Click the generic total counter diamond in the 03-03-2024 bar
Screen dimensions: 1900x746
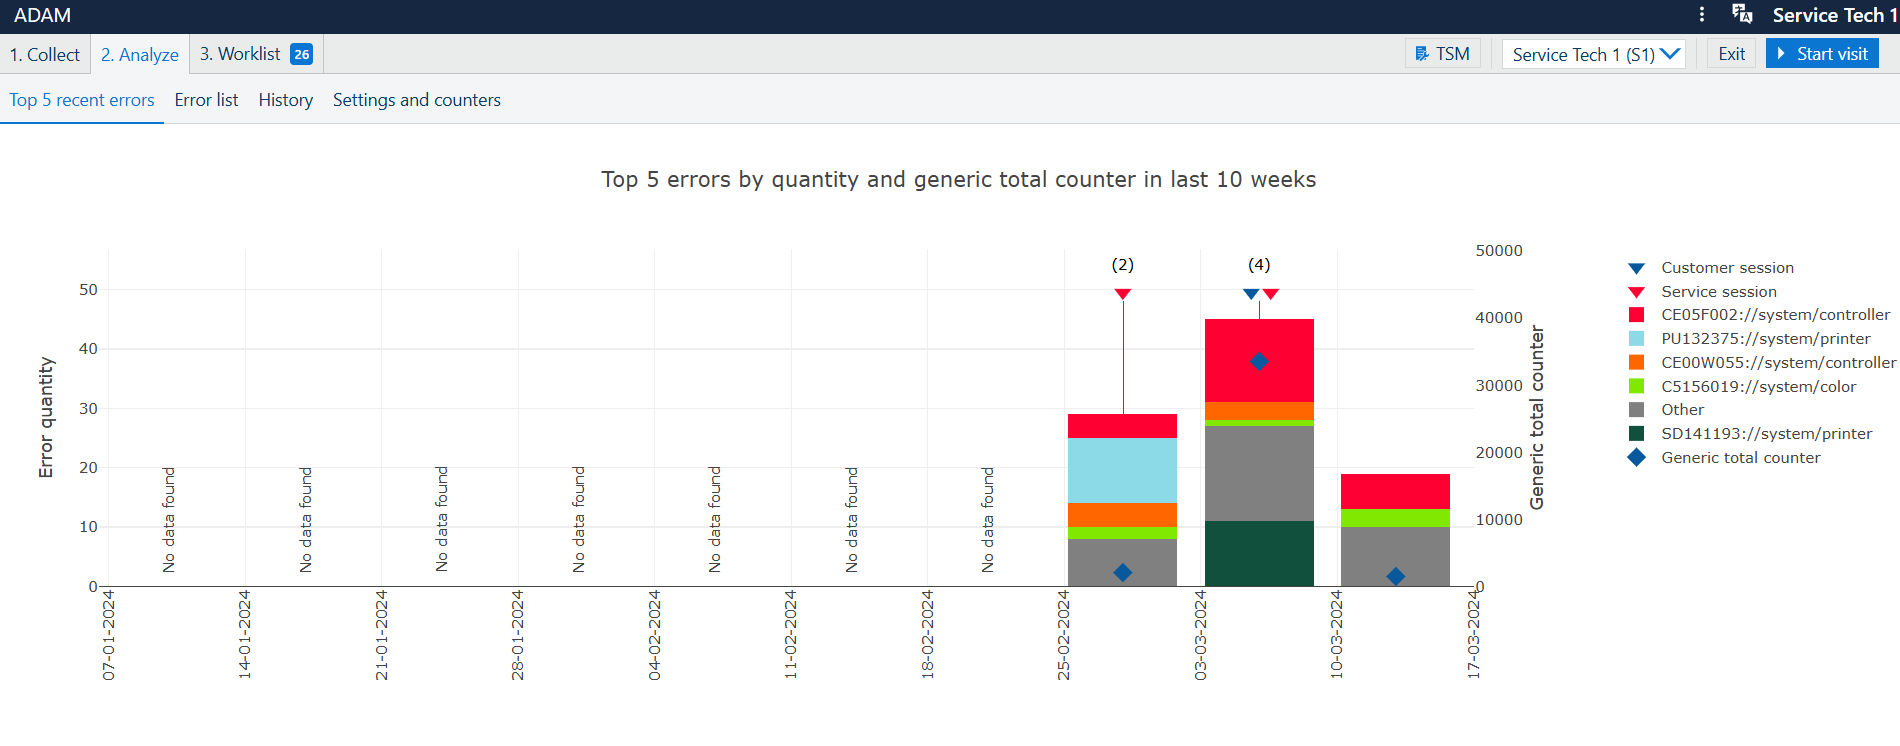coord(1259,362)
